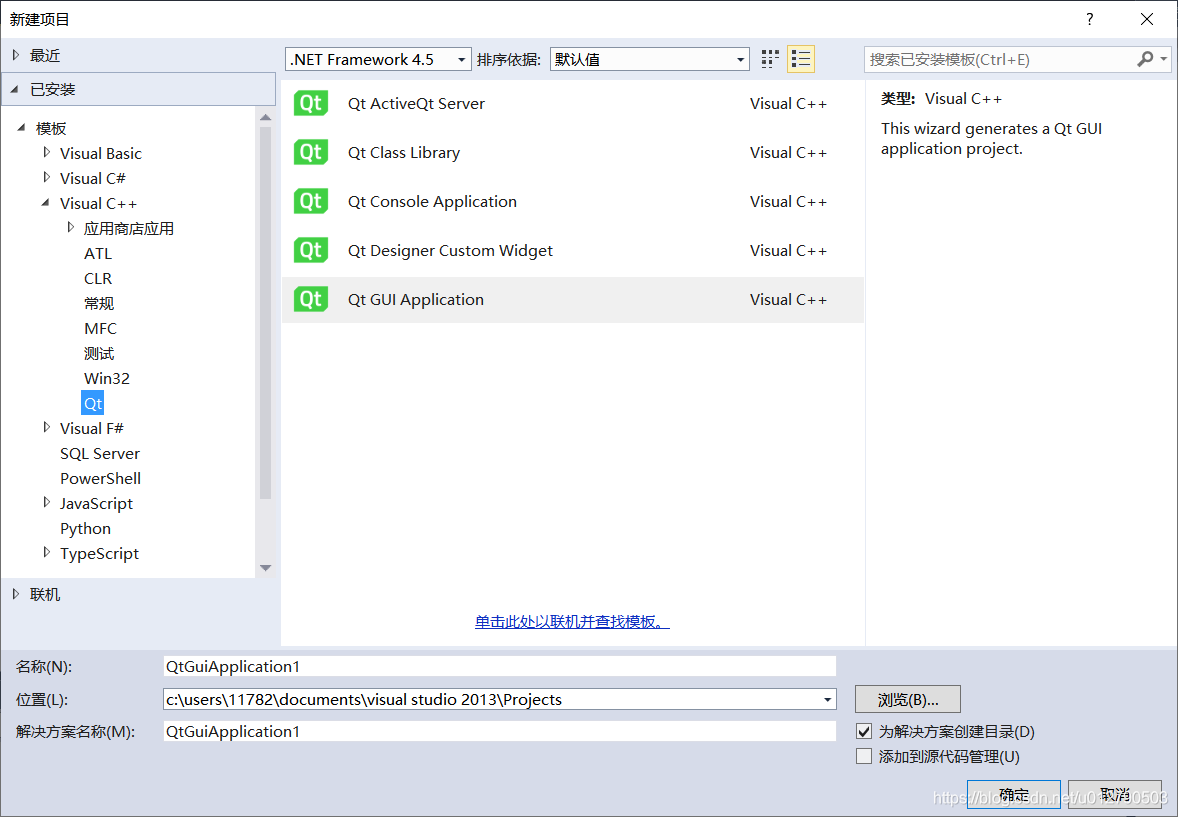The width and height of the screenshot is (1178, 817).
Task: Click the project name input field
Action: coord(500,667)
